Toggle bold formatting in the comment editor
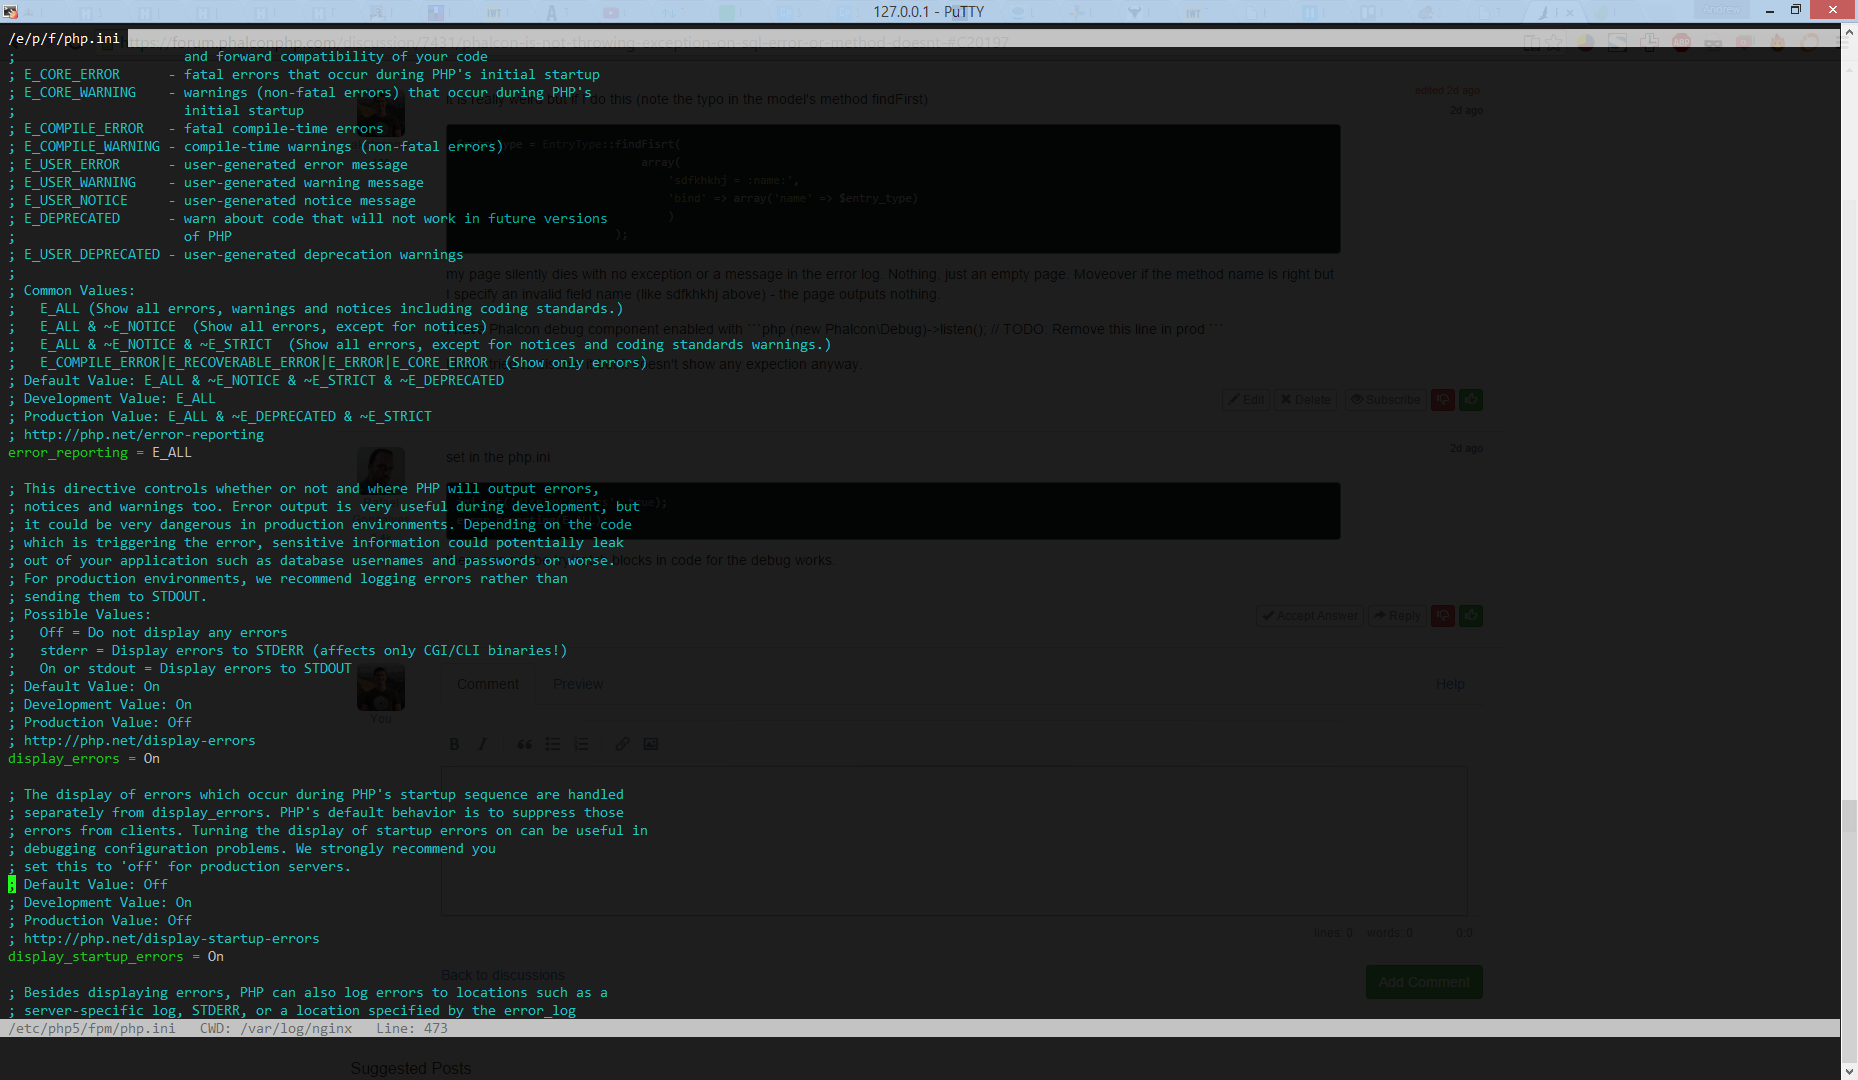This screenshot has height=1080, width=1858. pyautogui.click(x=454, y=744)
